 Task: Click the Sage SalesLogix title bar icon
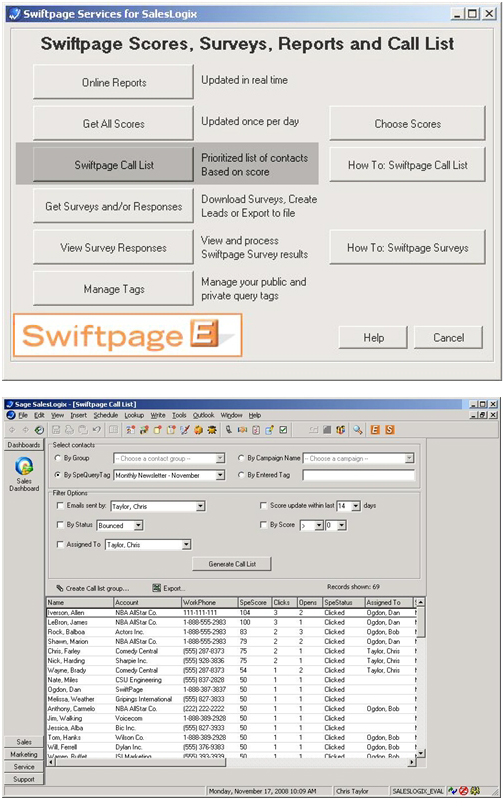tap(10, 404)
